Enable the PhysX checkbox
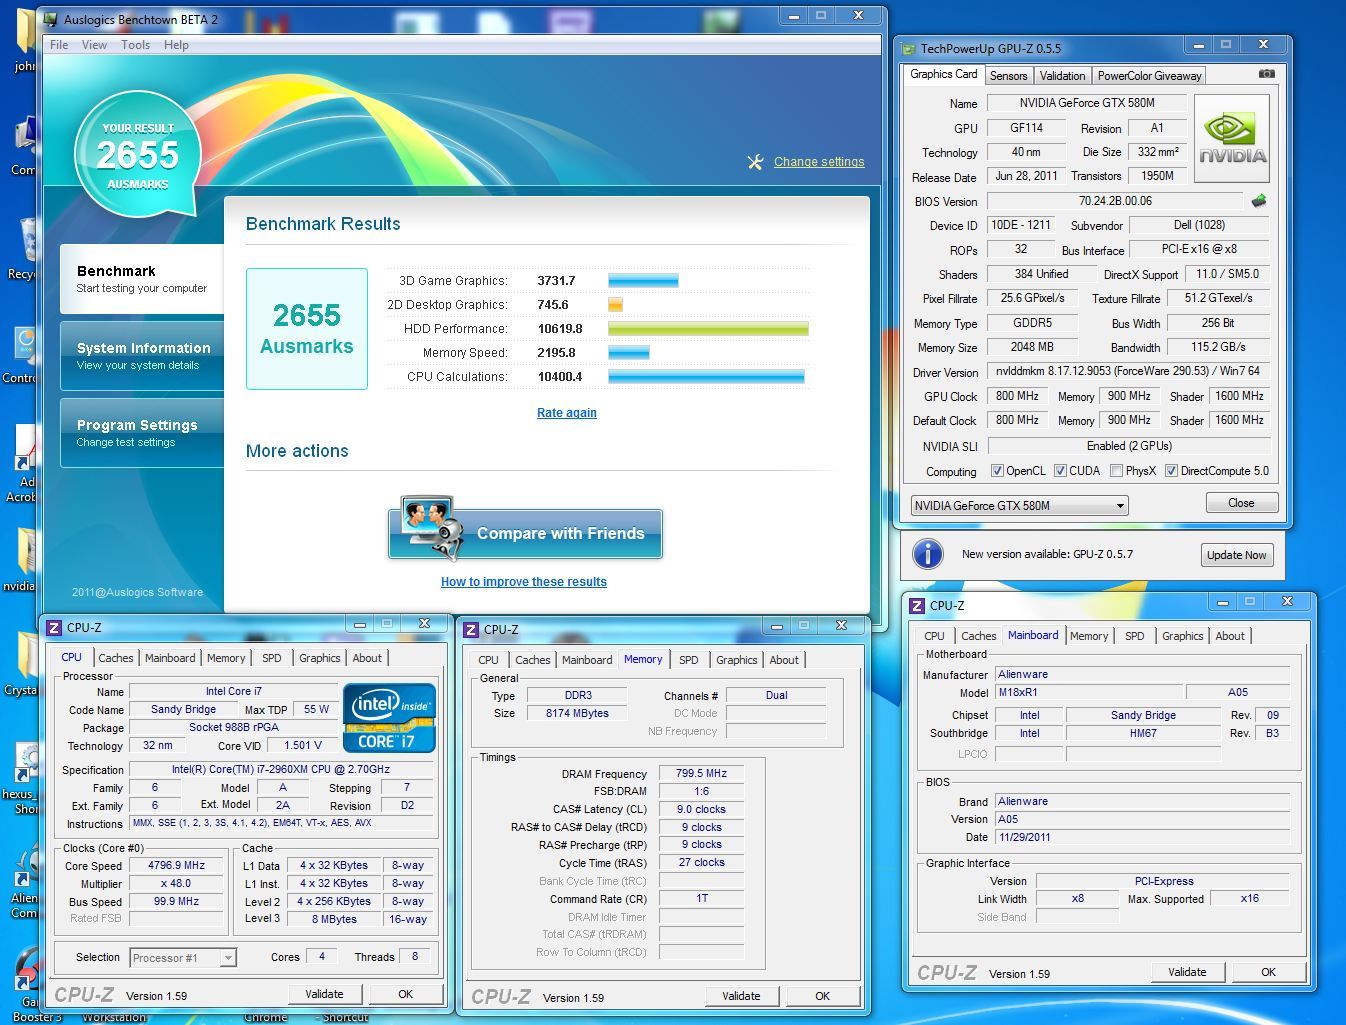Screen dimensions: 1346x1025 tap(1116, 471)
